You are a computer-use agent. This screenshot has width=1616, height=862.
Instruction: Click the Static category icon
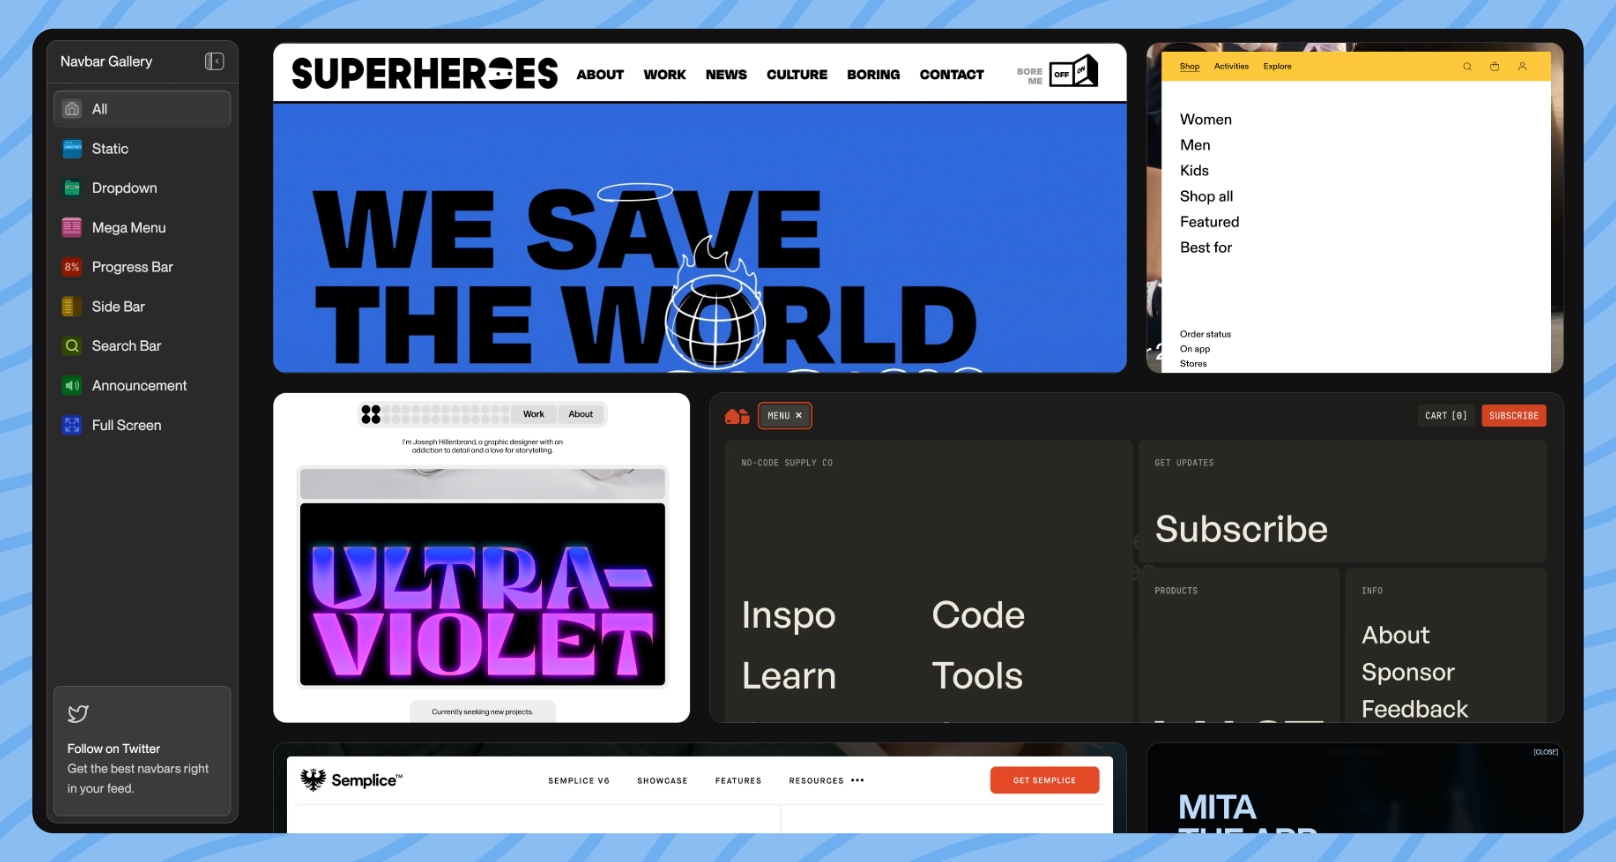[x=72, y=149]
